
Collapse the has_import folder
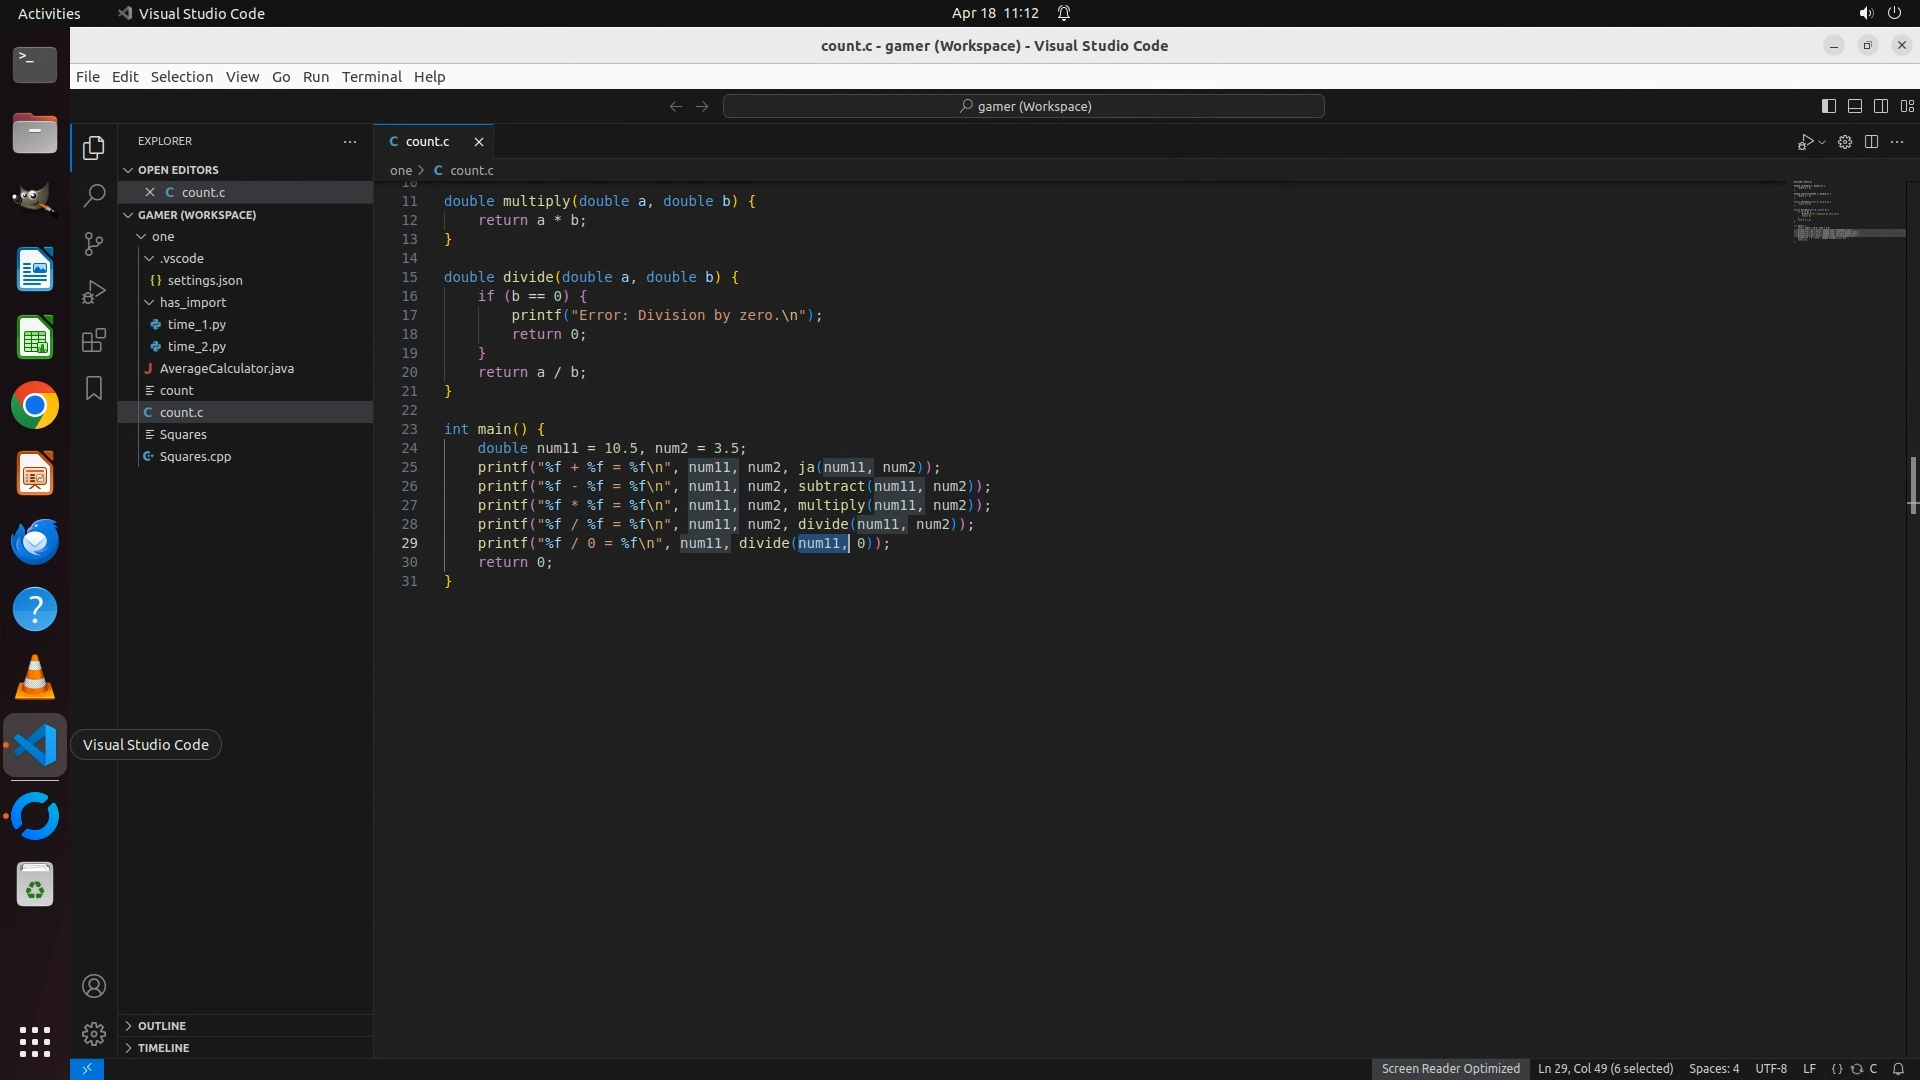(x=192, y=302)
